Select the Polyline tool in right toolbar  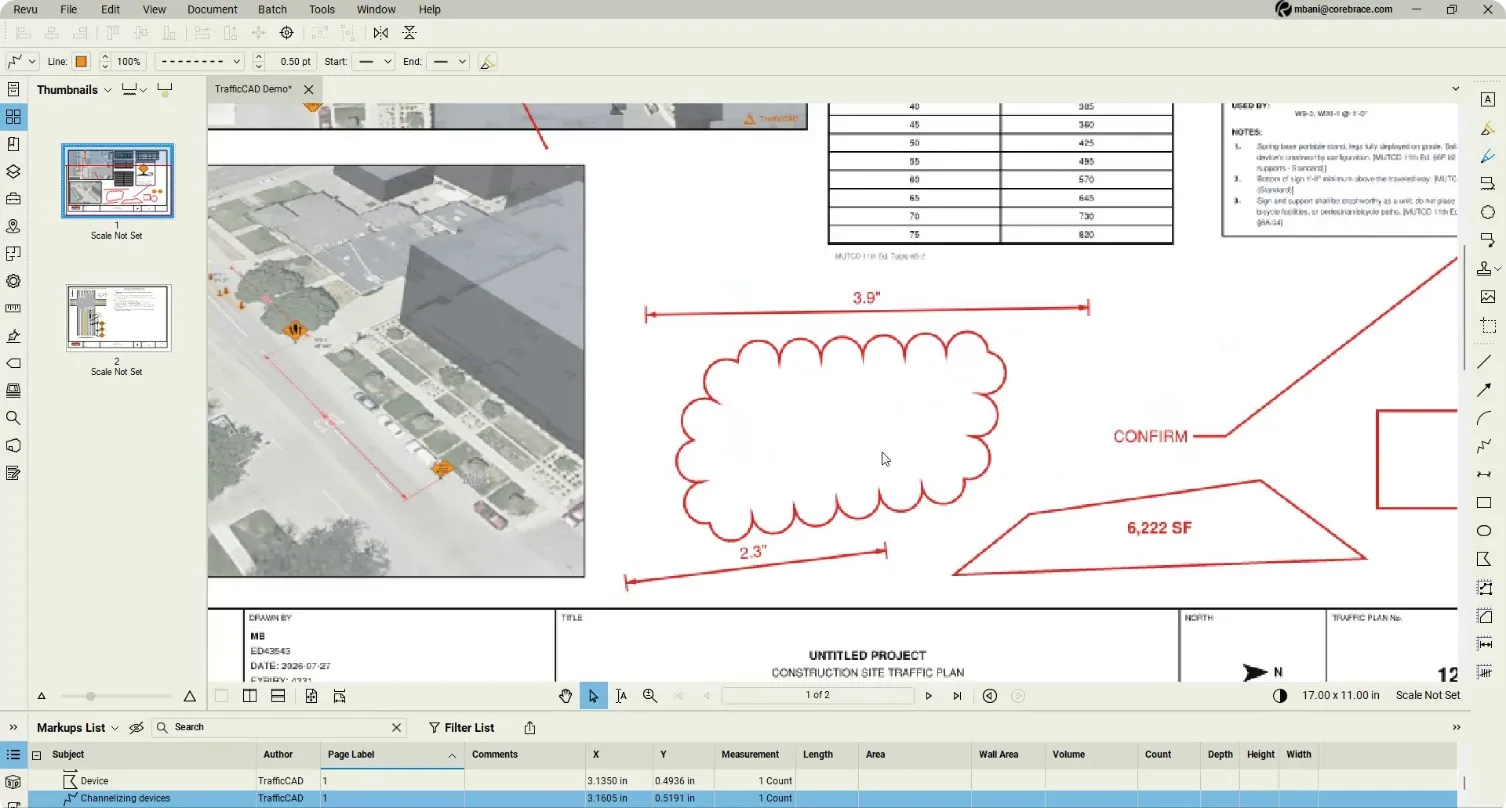[x=1485, y=446]
